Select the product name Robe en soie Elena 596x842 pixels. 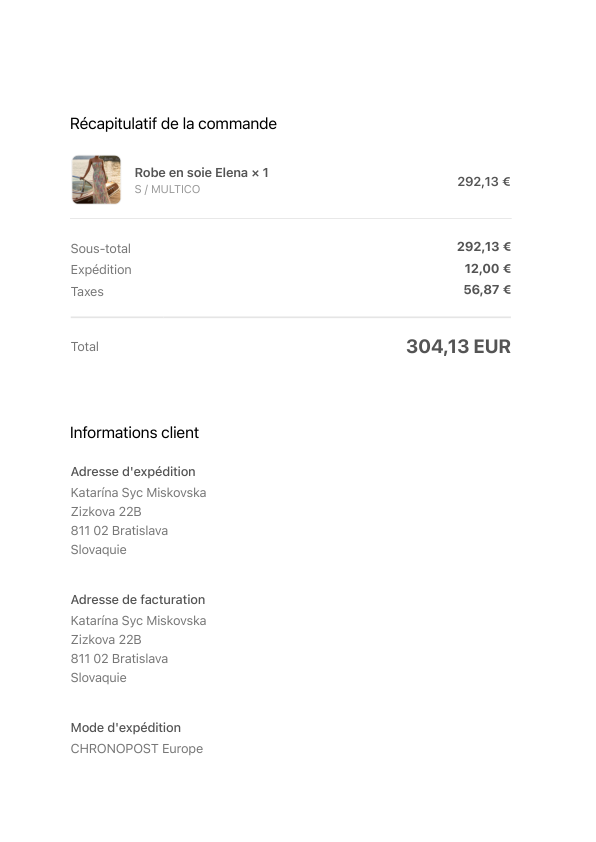pos(191,173)
